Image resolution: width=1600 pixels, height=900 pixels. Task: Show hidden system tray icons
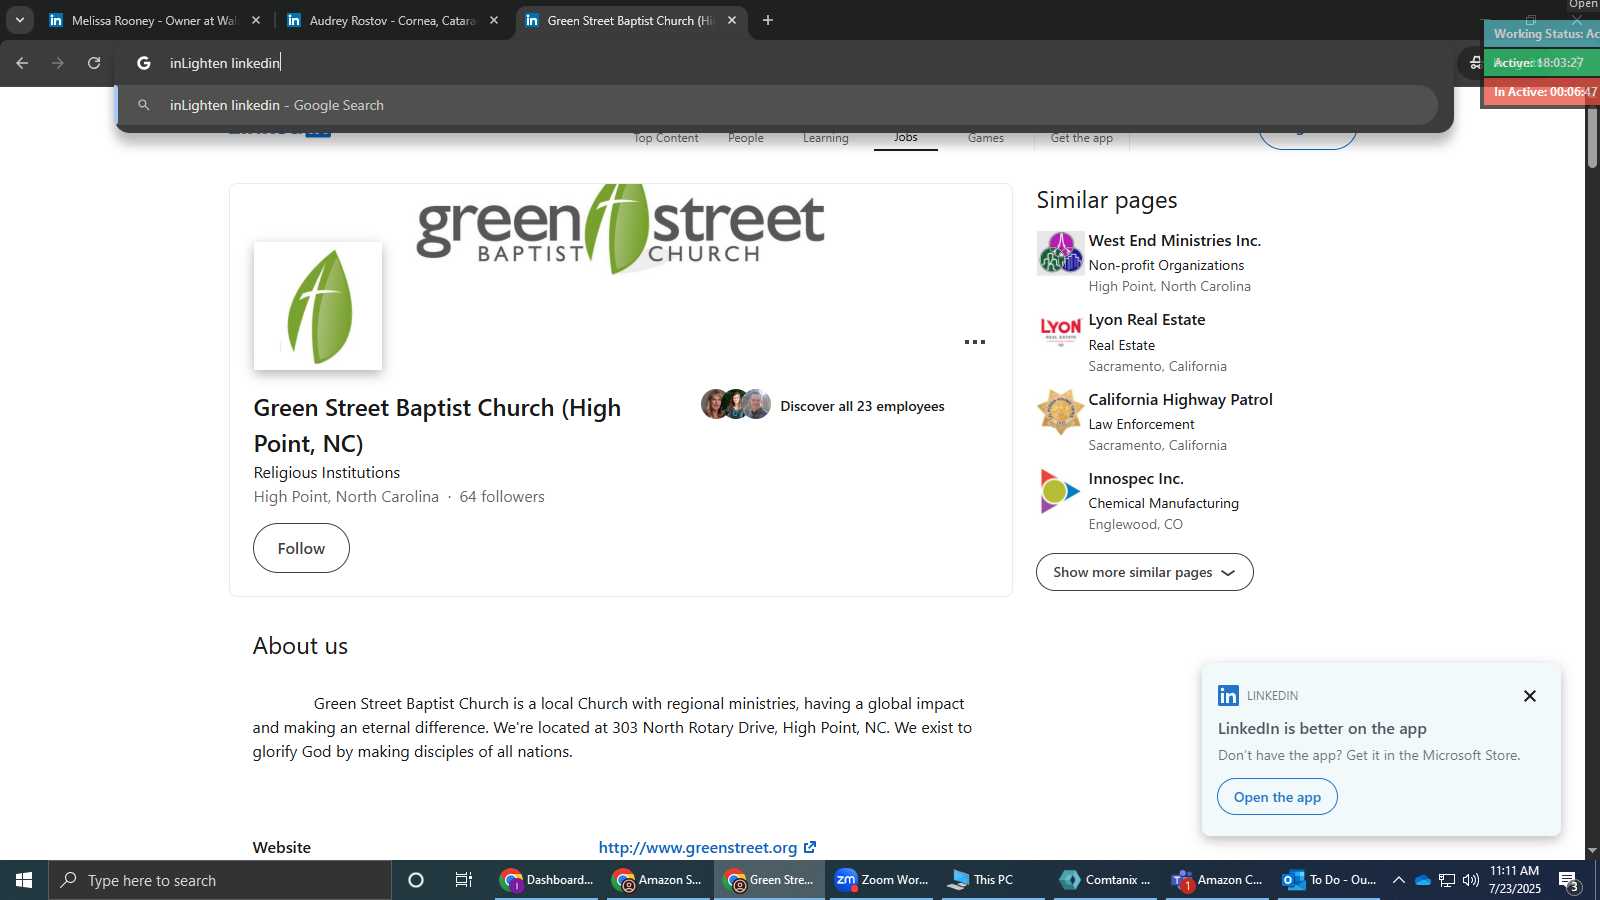[x=1399, y=880]
